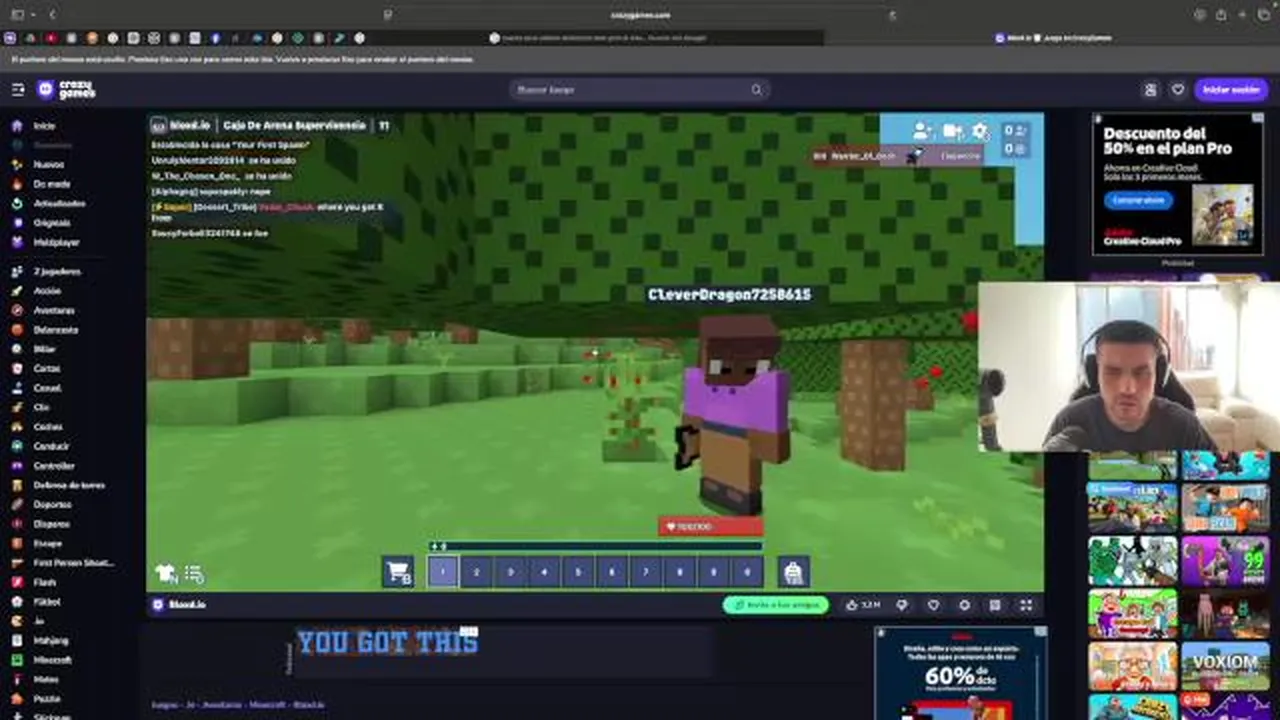Like the game with thumbs up
The image size is (1280, 720).
(x=862, y=605)
